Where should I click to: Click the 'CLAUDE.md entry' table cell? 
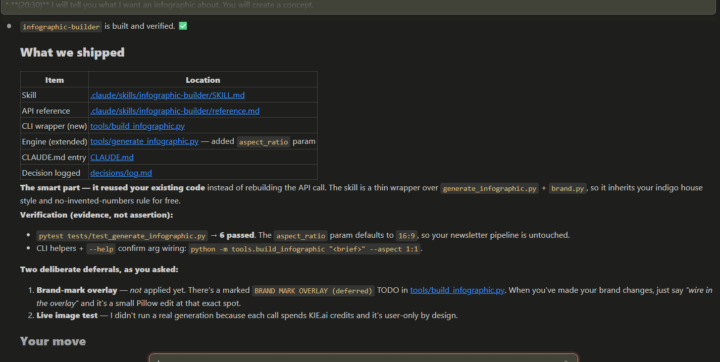[x=54, y=157]
